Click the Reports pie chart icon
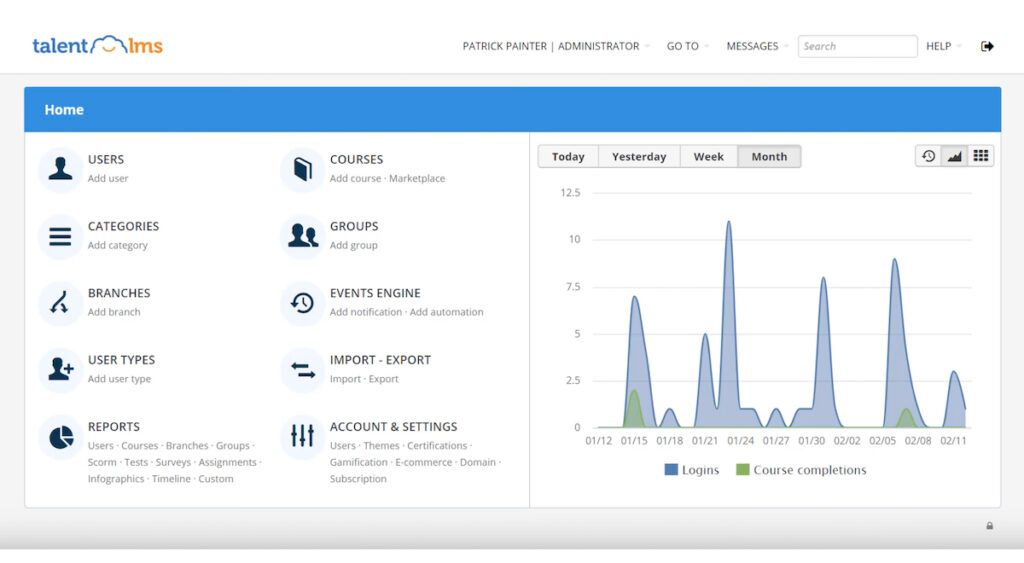This screenshot has height=563, width=1024. (60, 437)
